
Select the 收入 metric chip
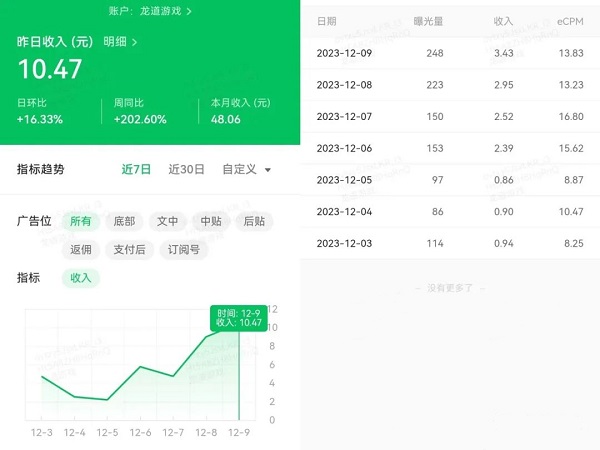[x=80, y=278]
